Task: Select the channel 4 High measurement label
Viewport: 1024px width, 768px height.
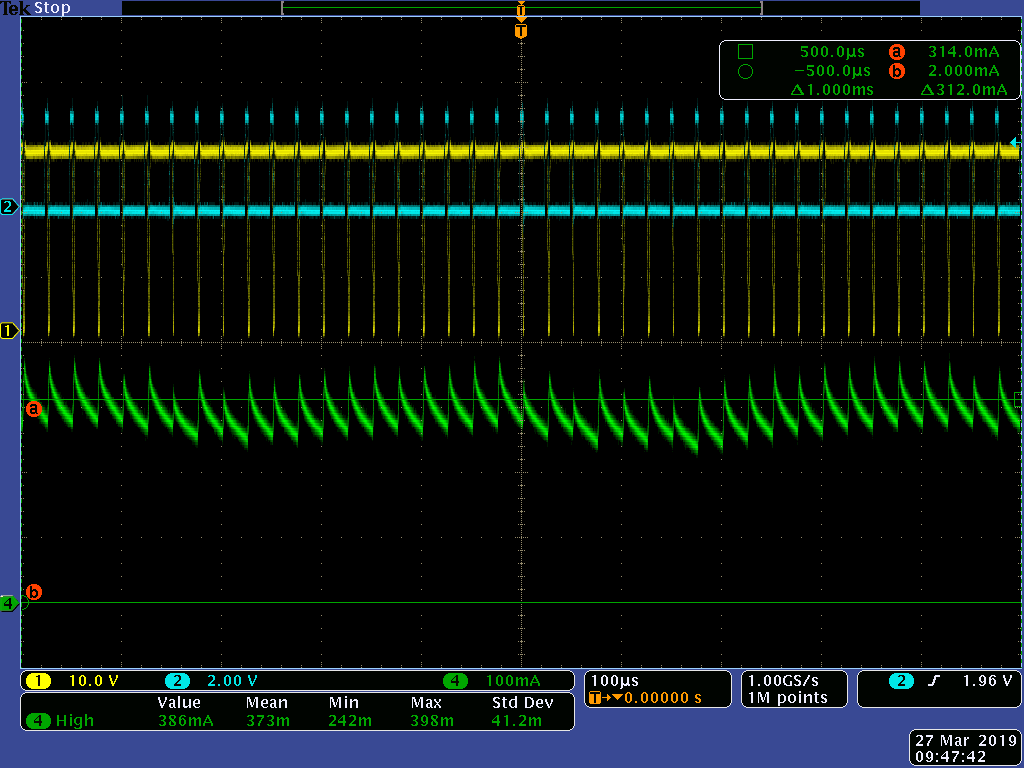Action: (65, 720)
